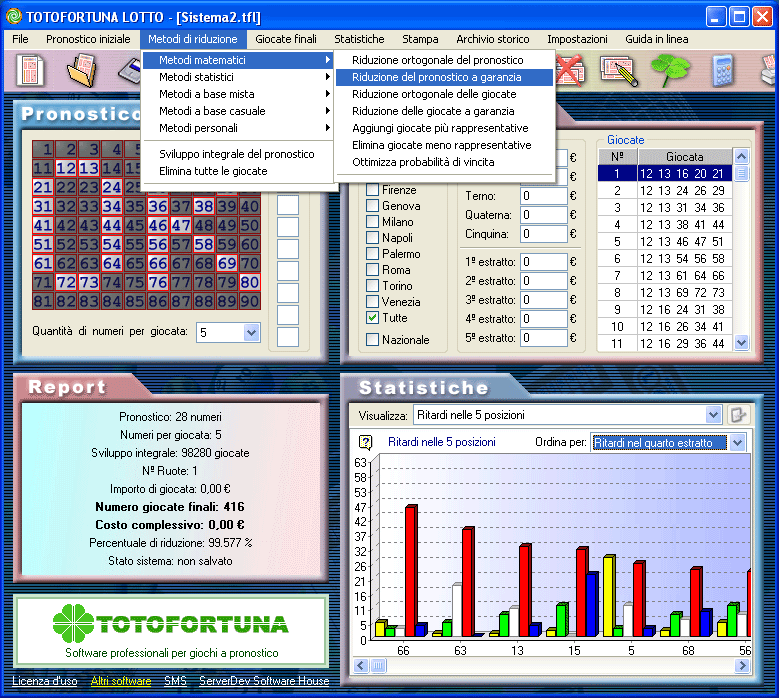Viewport: 779px width, 698px height.
Task: Check the Milano wheel checkbox
Action: point(373,222)
